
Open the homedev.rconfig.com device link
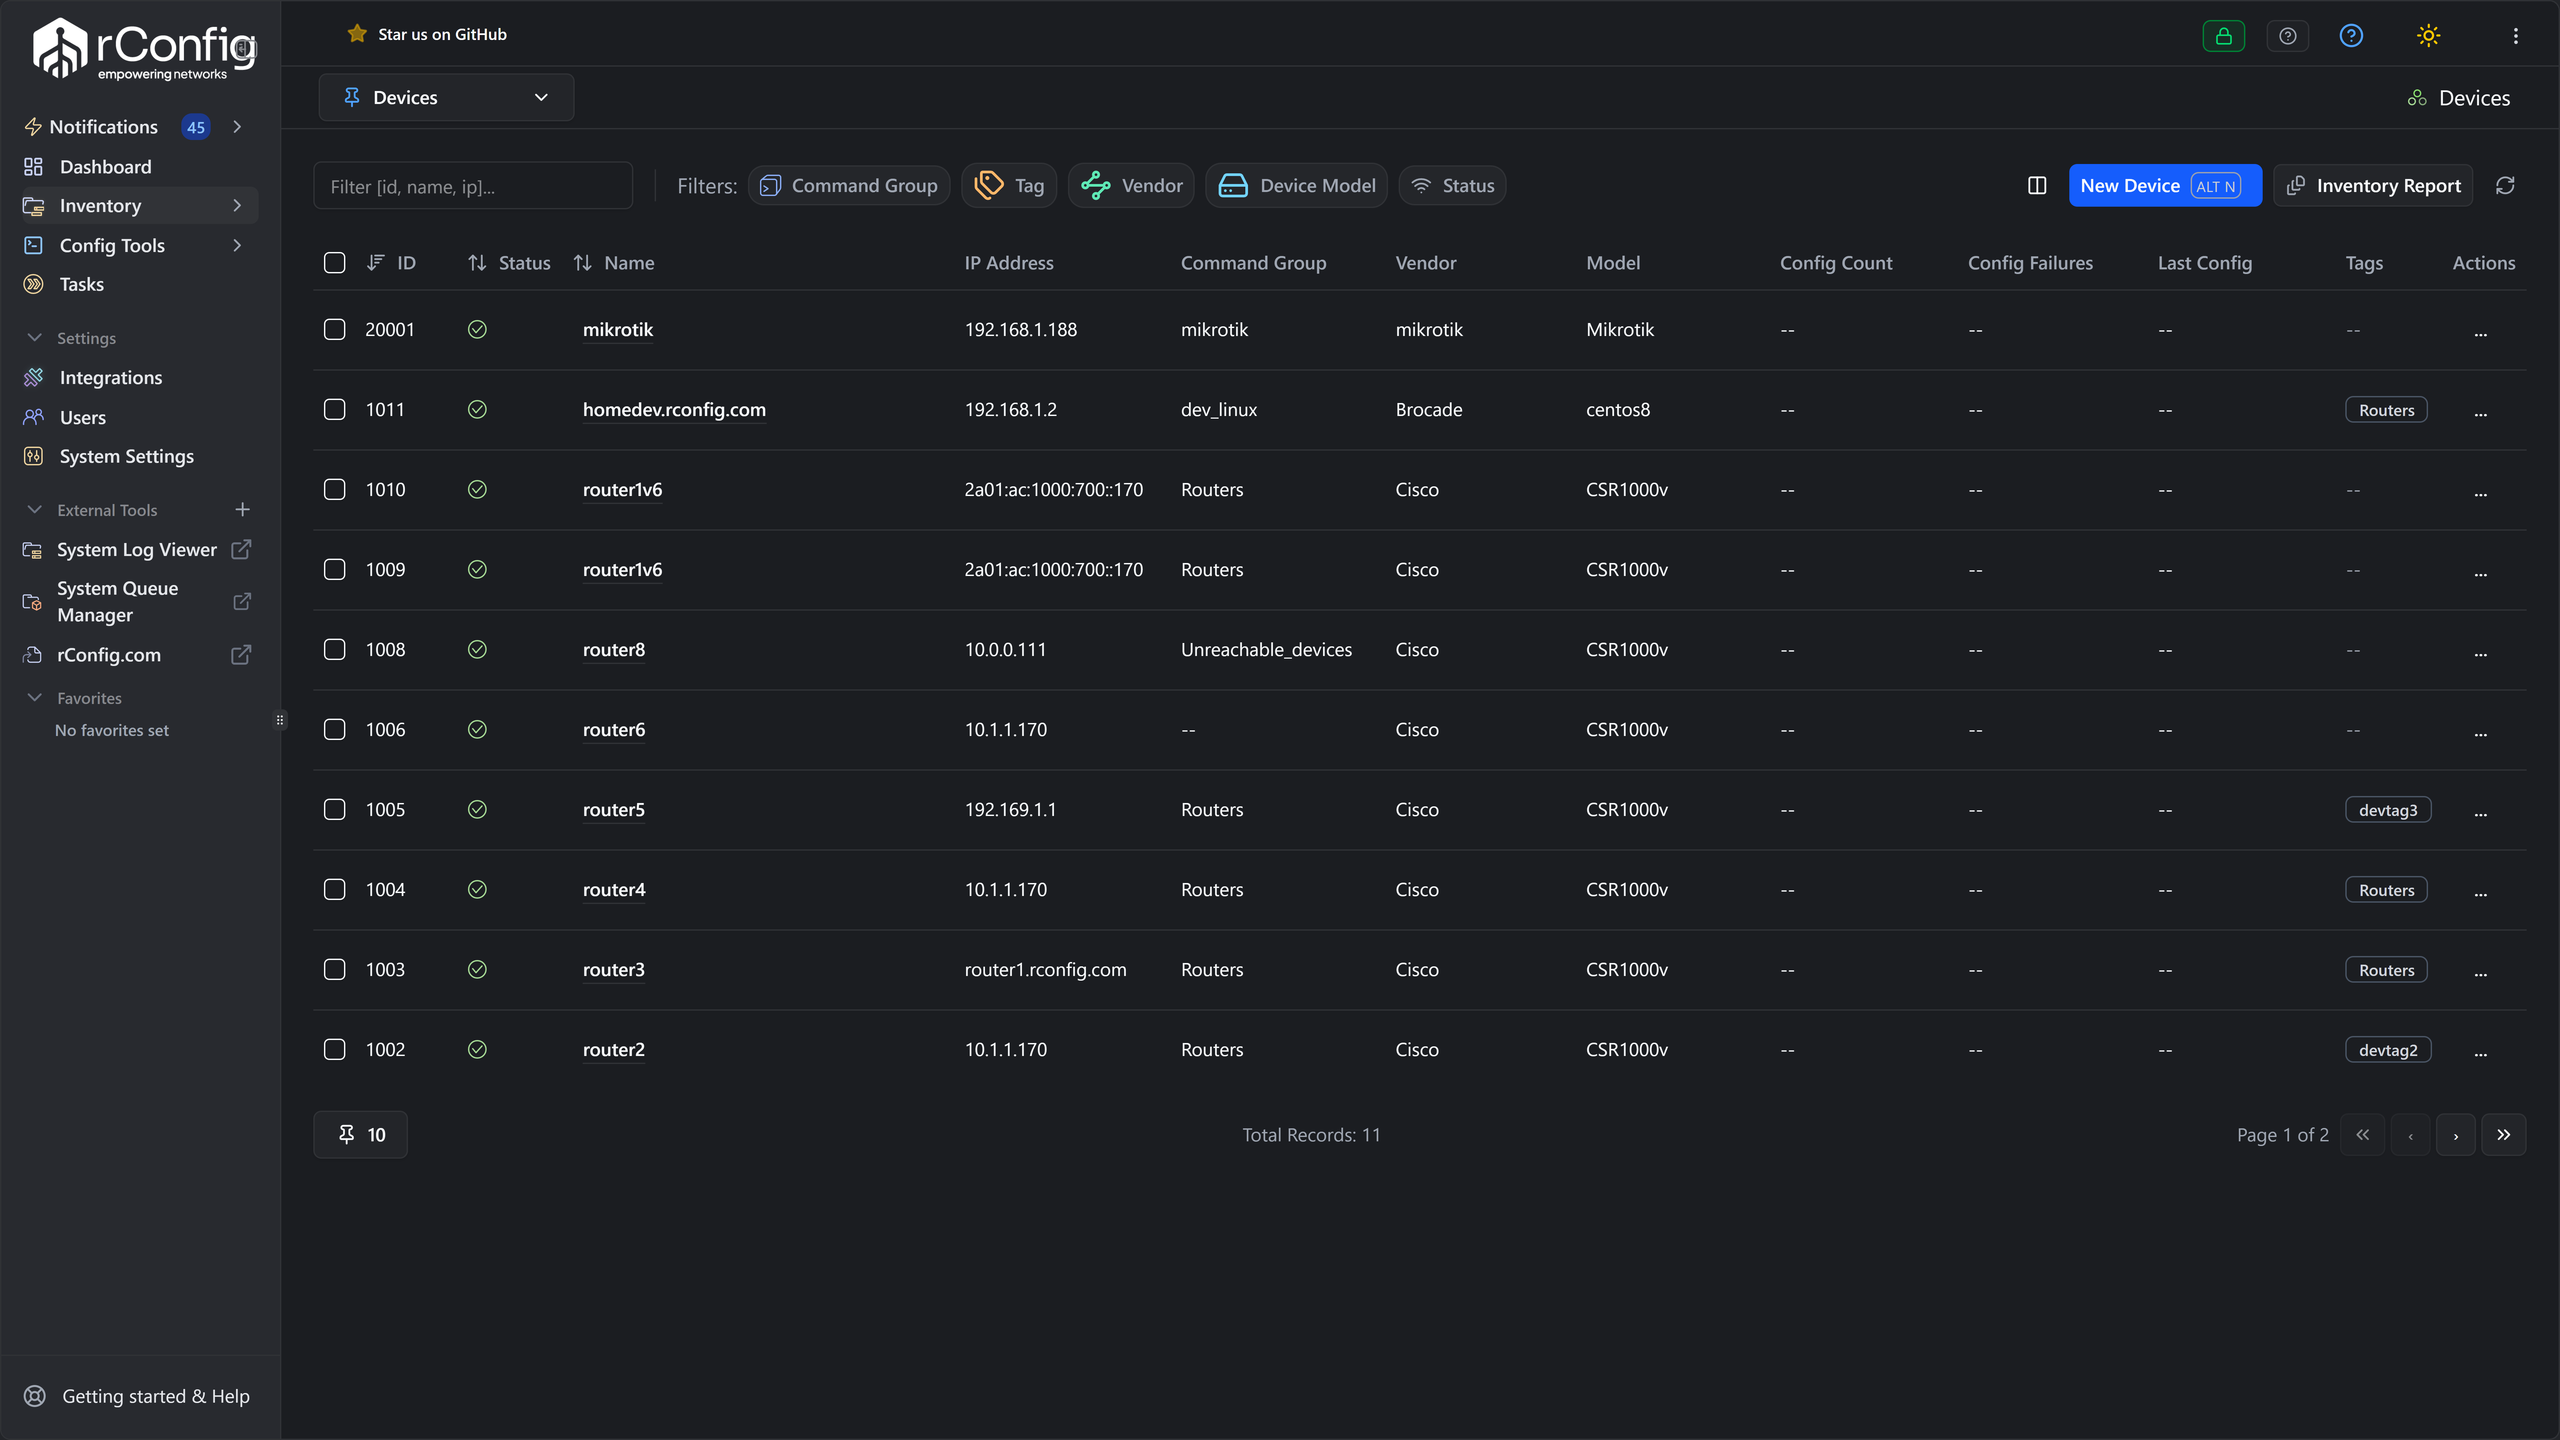[674, 410]
